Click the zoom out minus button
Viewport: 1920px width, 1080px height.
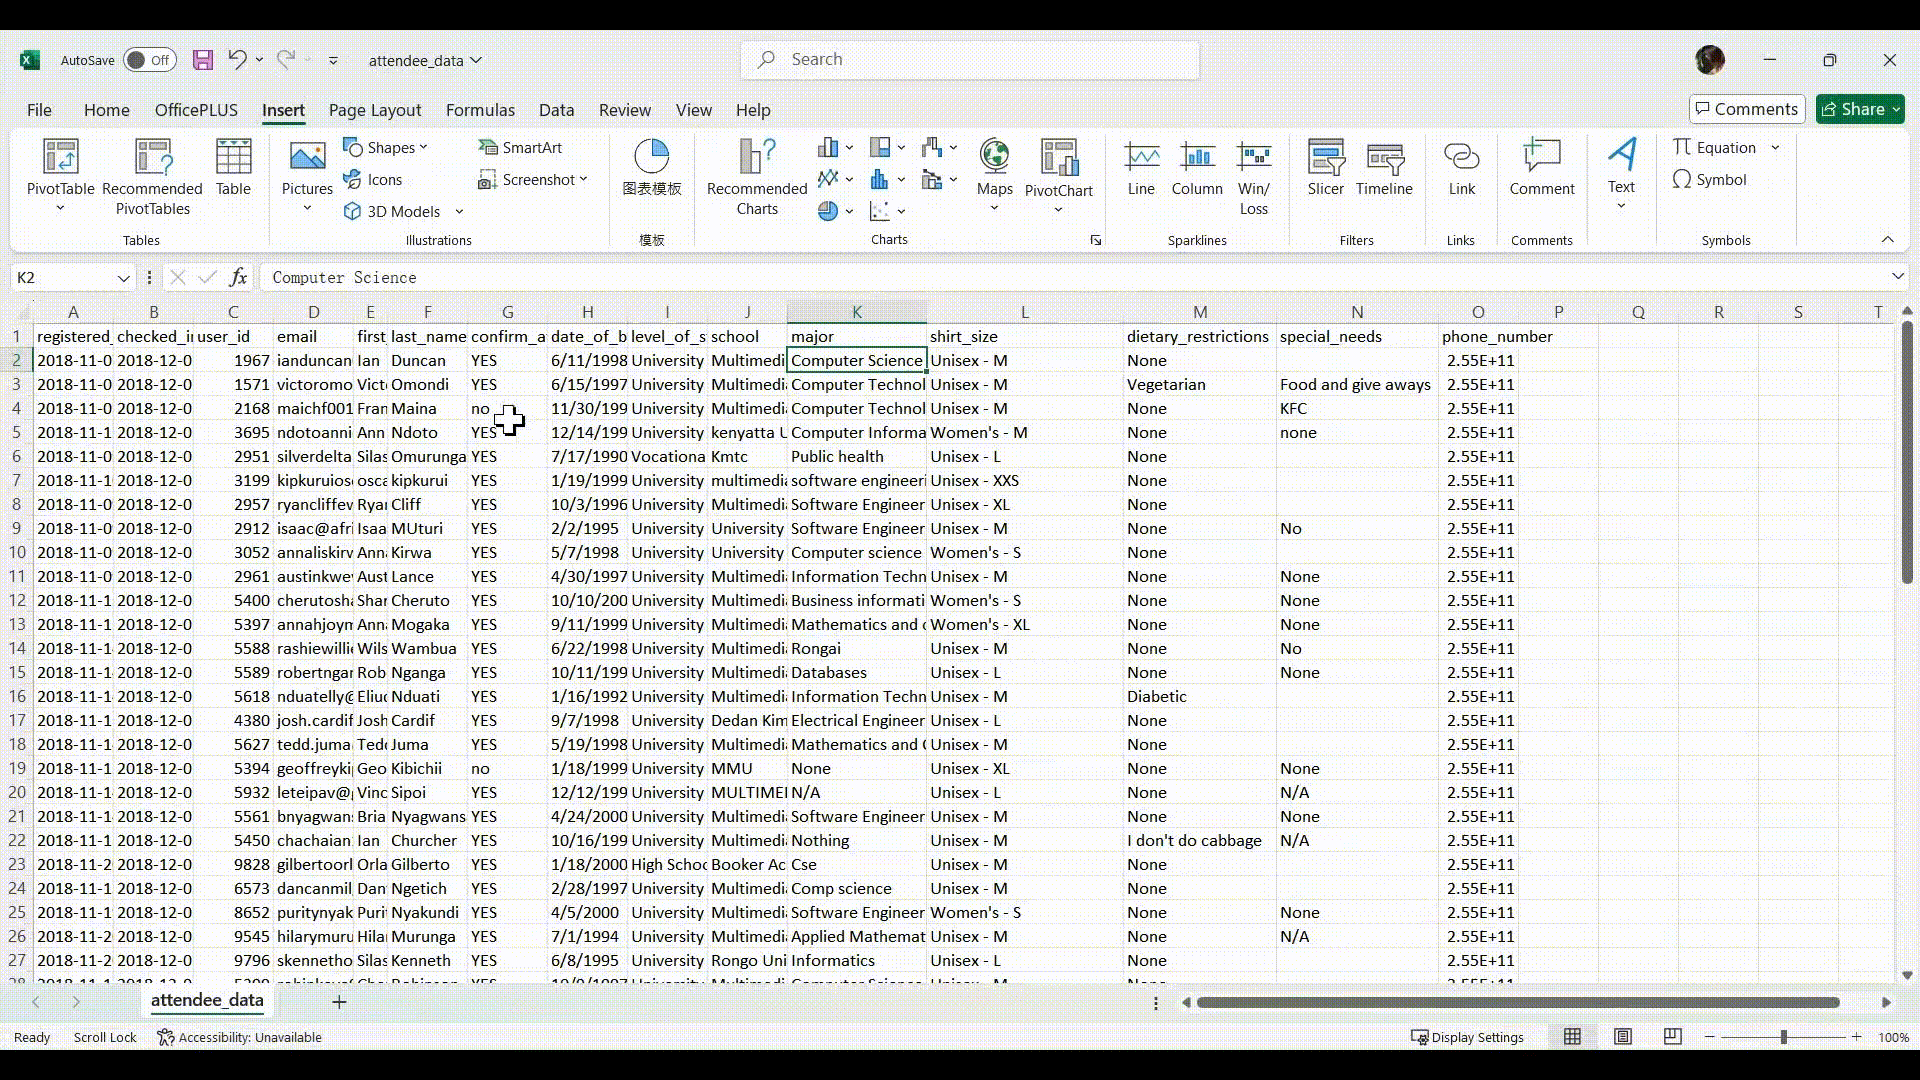(1710, 1037)
